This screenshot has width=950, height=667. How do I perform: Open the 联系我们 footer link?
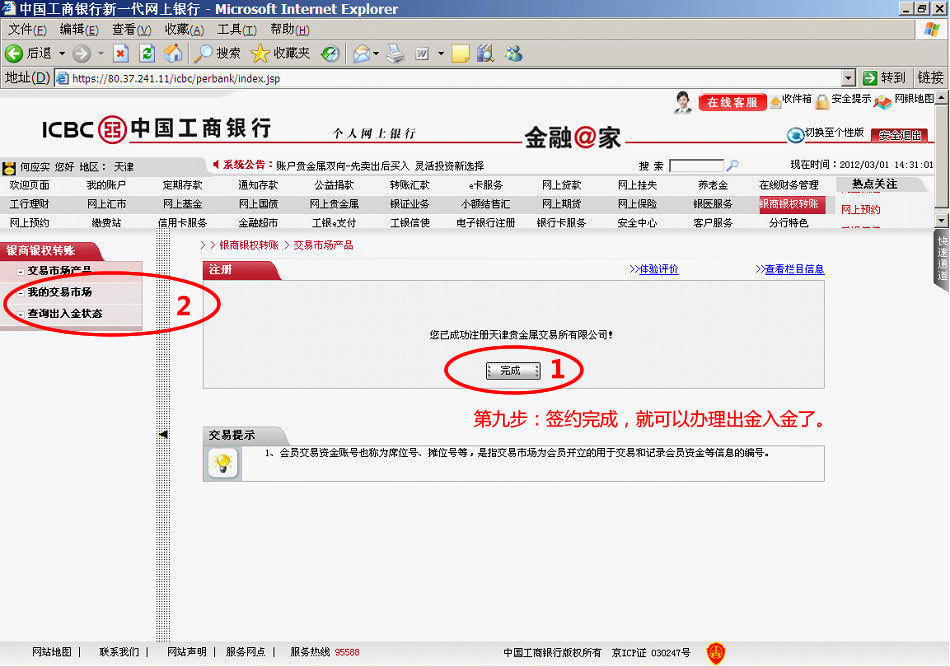(x=119, y=652)
